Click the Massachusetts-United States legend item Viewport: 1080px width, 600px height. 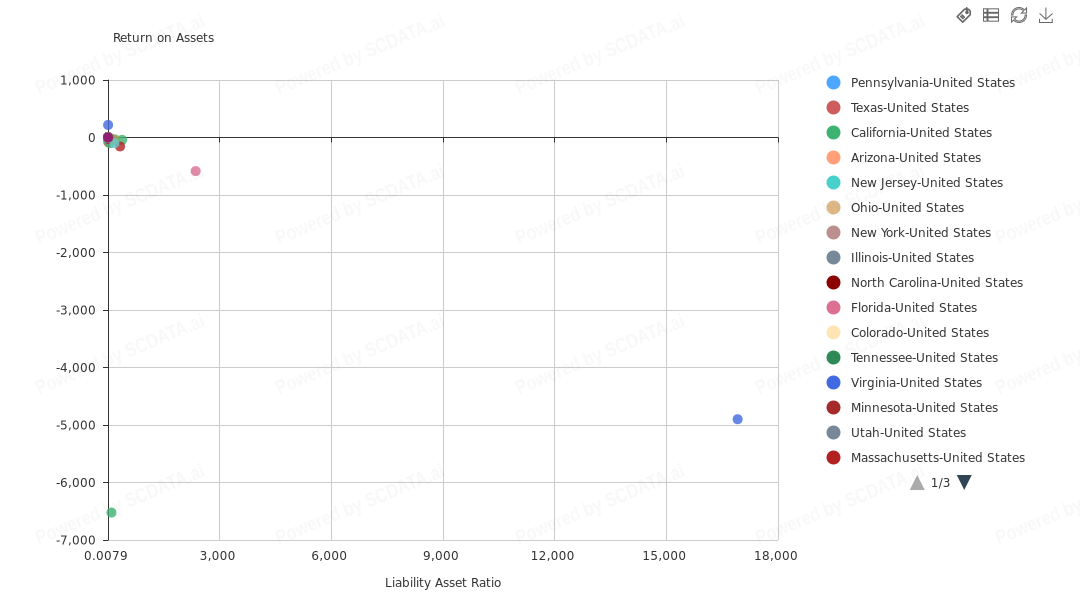pyautogui.click(x=937, y=458)
